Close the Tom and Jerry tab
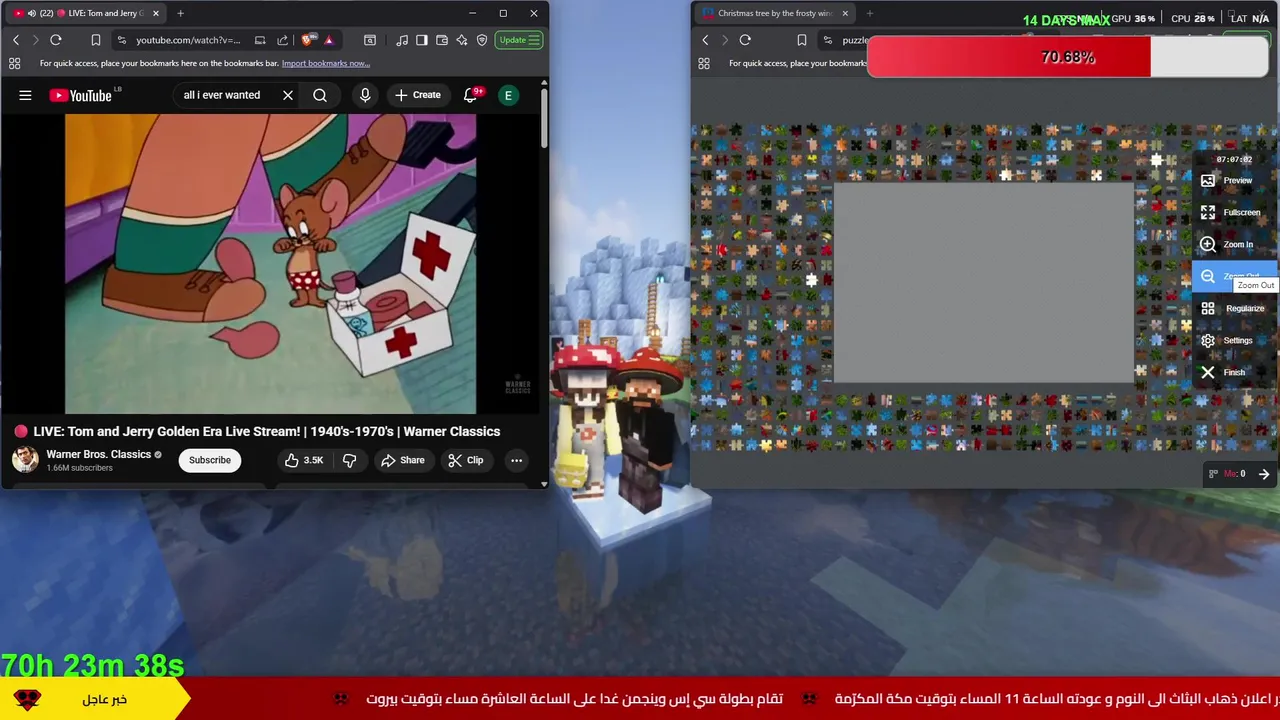The width and height of the screenshot is (1280, 720). (x=155, y=13)
